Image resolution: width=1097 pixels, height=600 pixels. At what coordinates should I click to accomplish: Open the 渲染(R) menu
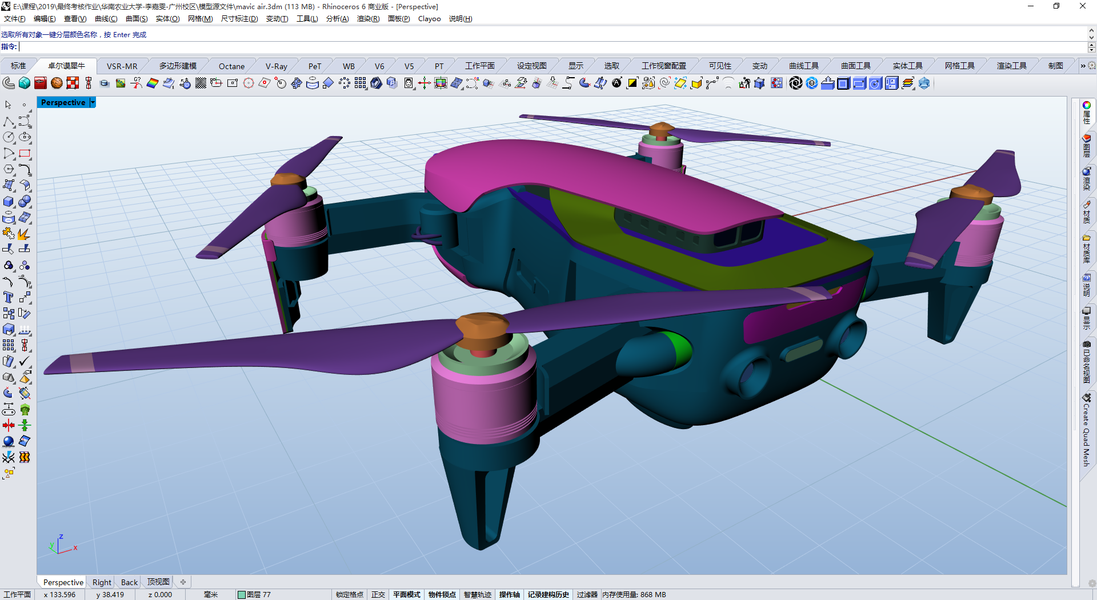(x=368, y=19)
